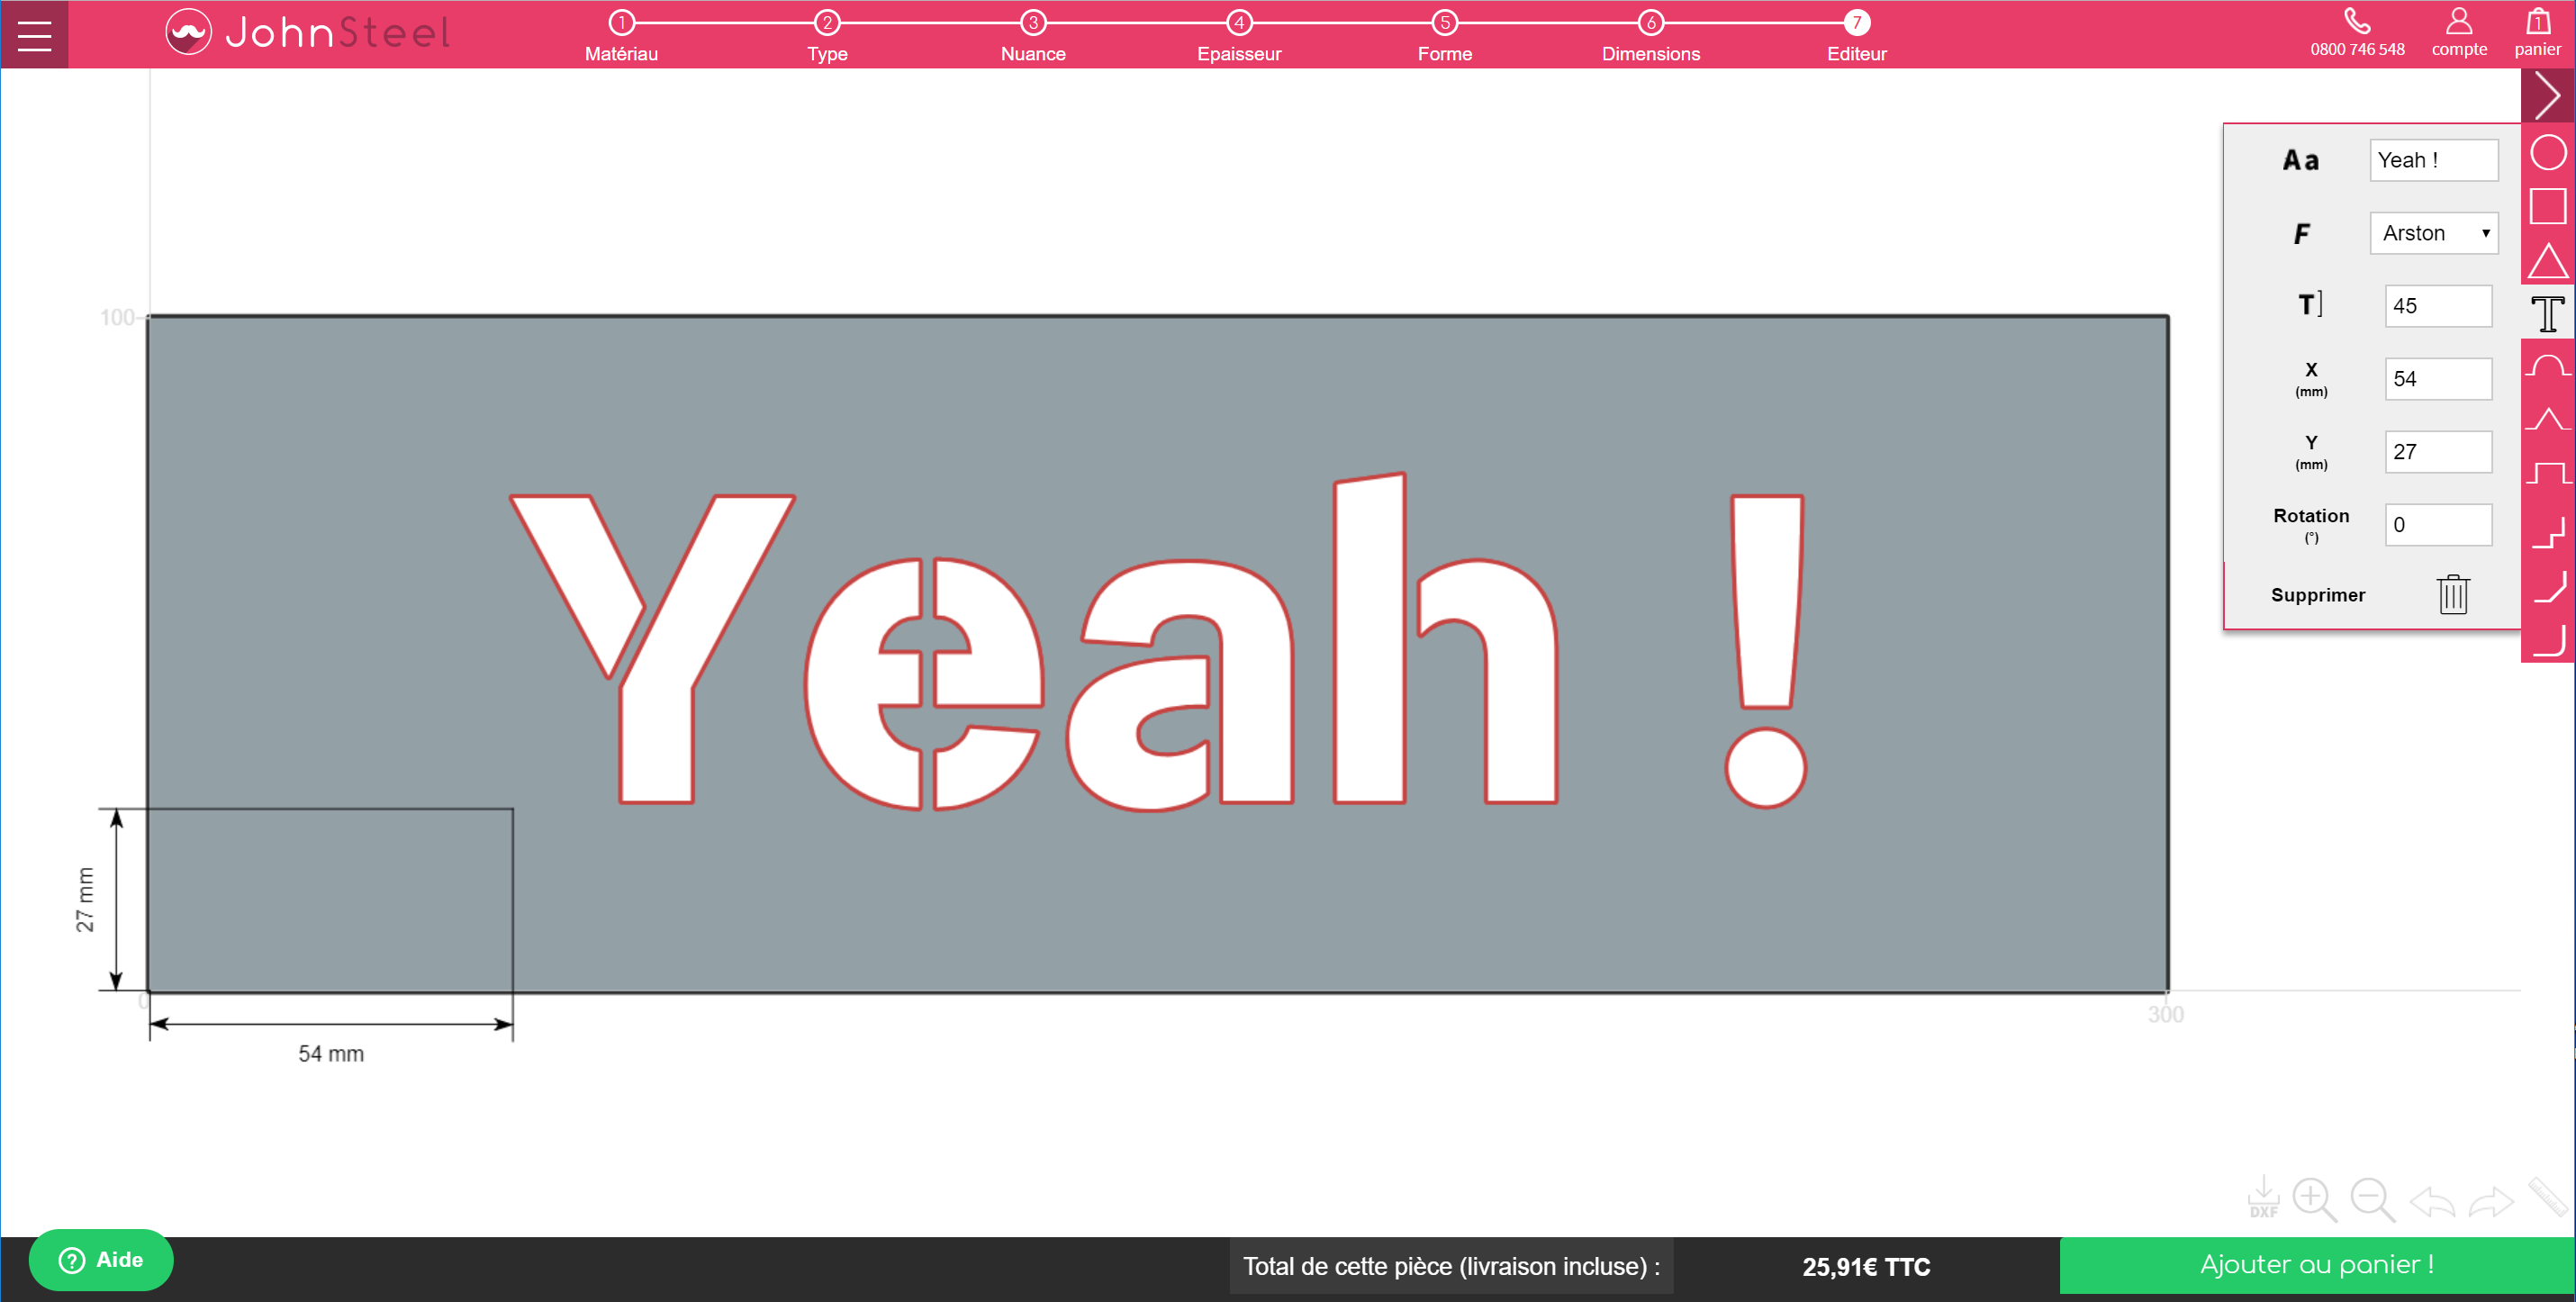Select the square shape tool

[2547, 206]
